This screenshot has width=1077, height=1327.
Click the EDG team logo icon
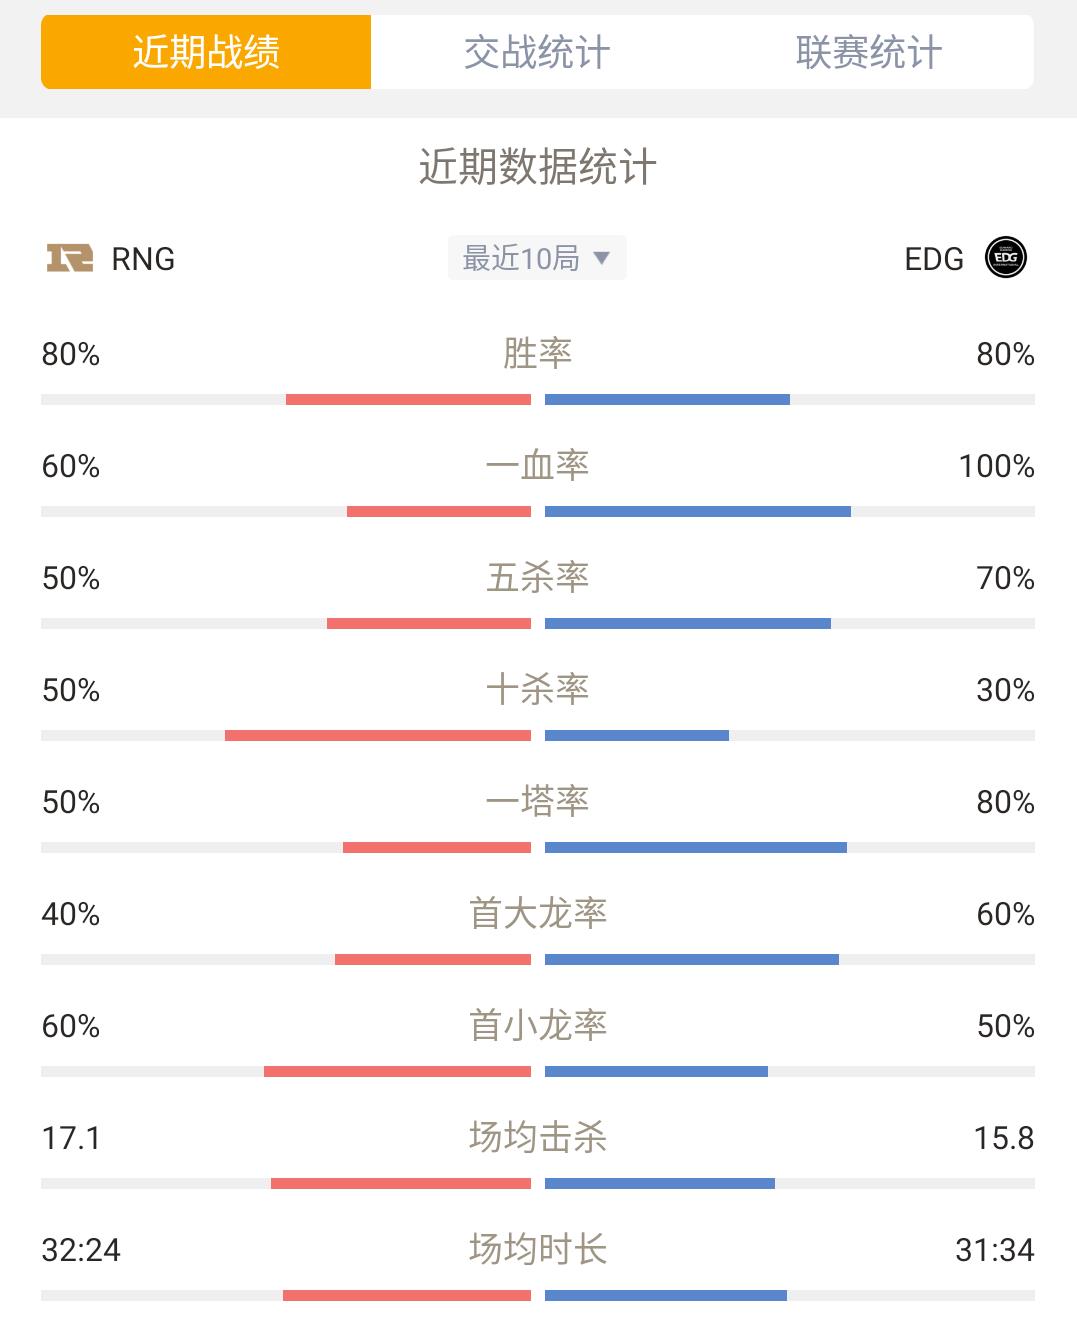(1006, 258)
